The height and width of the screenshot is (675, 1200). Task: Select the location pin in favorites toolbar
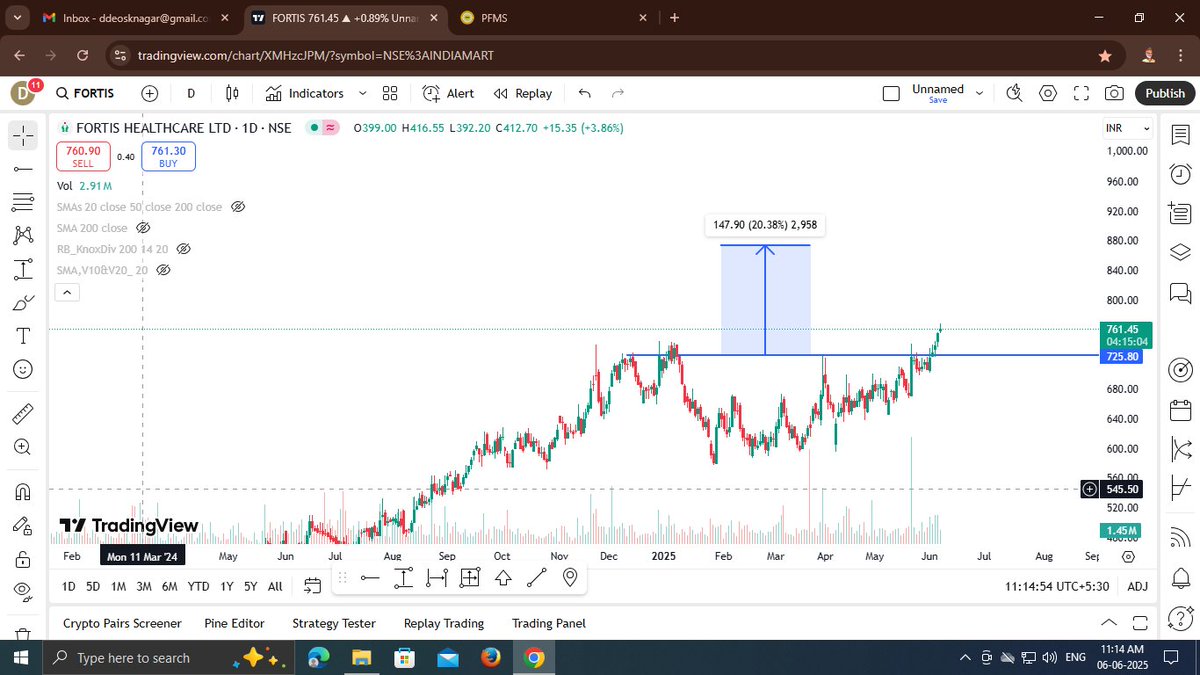tap(570, 577)
